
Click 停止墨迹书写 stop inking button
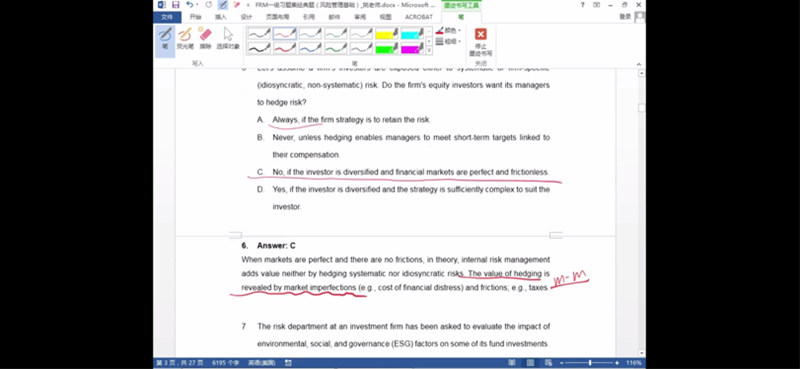click(481, 41)
